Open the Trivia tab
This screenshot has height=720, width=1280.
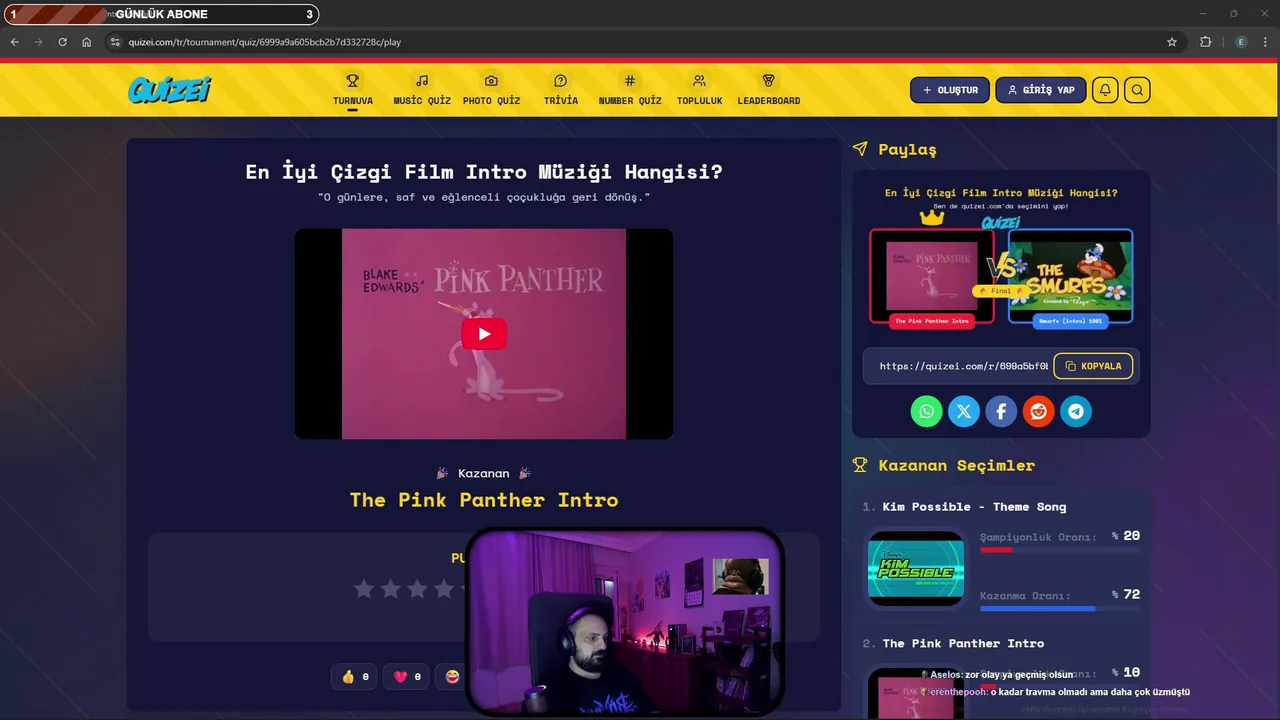pyautogui.click(x=560, y=90)
